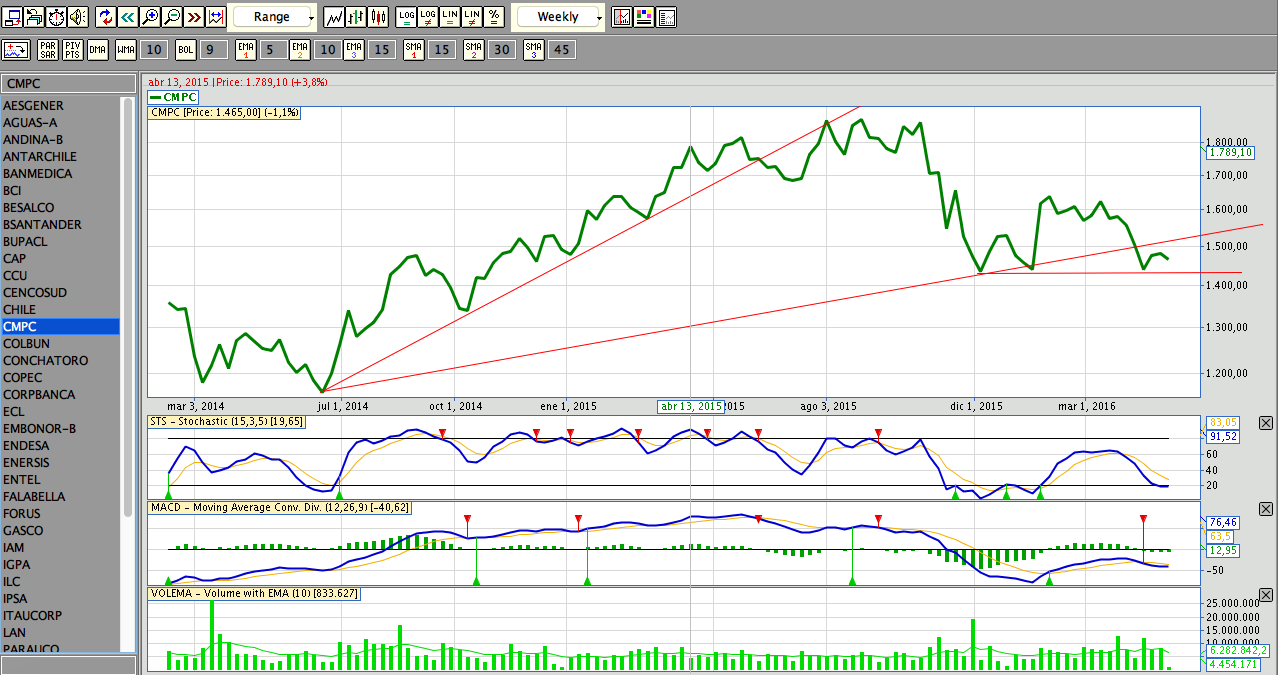Zoom in on the chart

tap(150, 17)
